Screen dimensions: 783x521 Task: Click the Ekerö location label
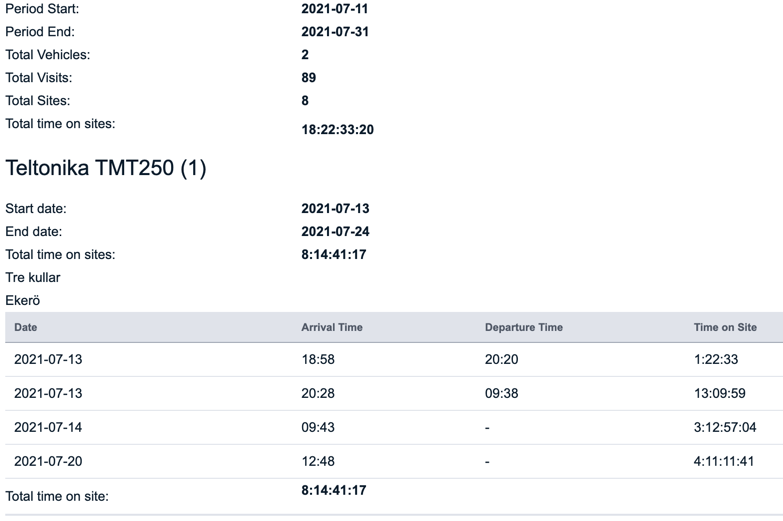(x=23, y=300)
